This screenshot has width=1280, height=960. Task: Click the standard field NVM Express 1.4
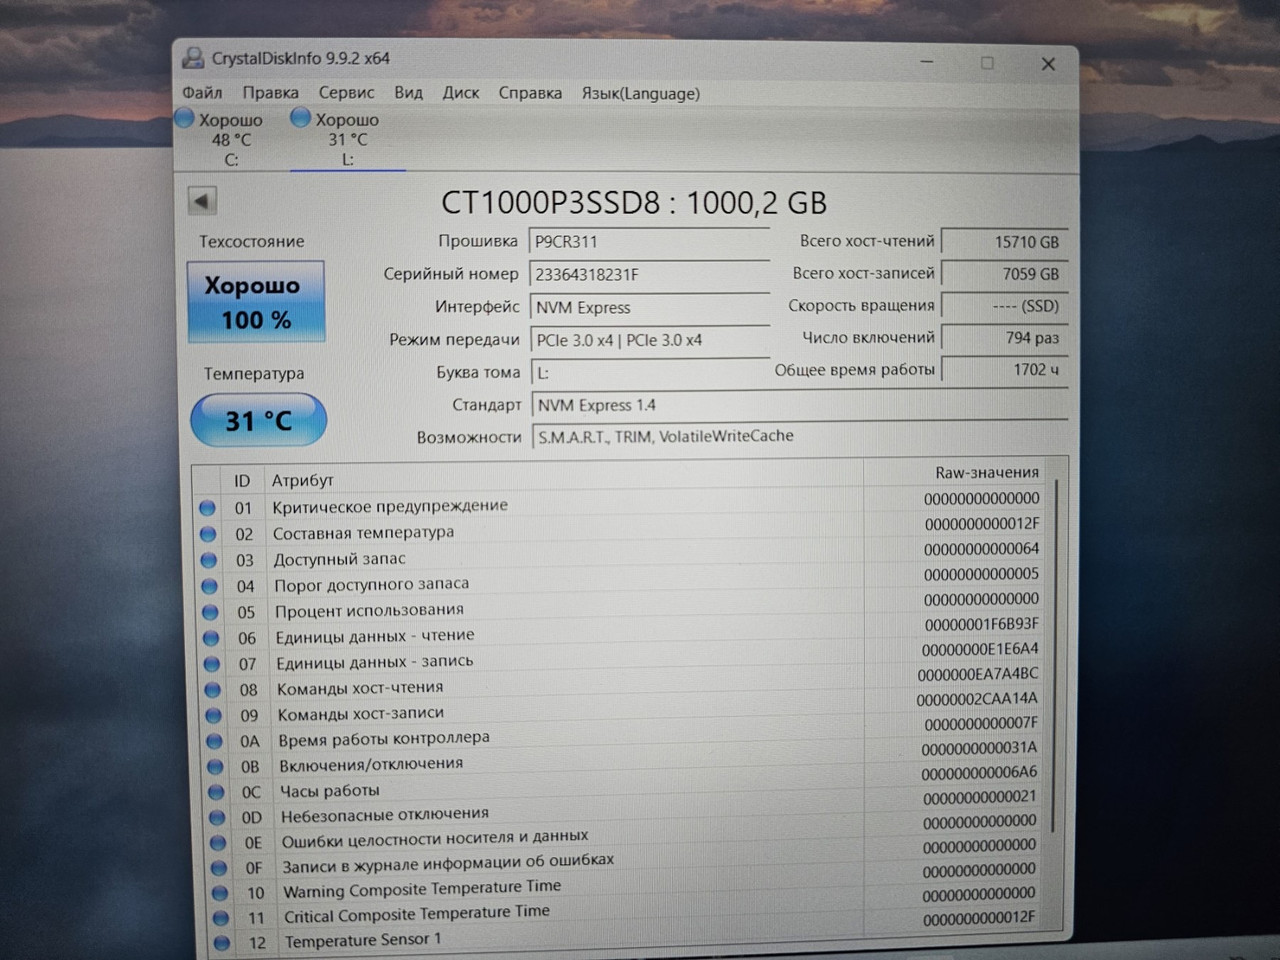(x=800, y=405)
